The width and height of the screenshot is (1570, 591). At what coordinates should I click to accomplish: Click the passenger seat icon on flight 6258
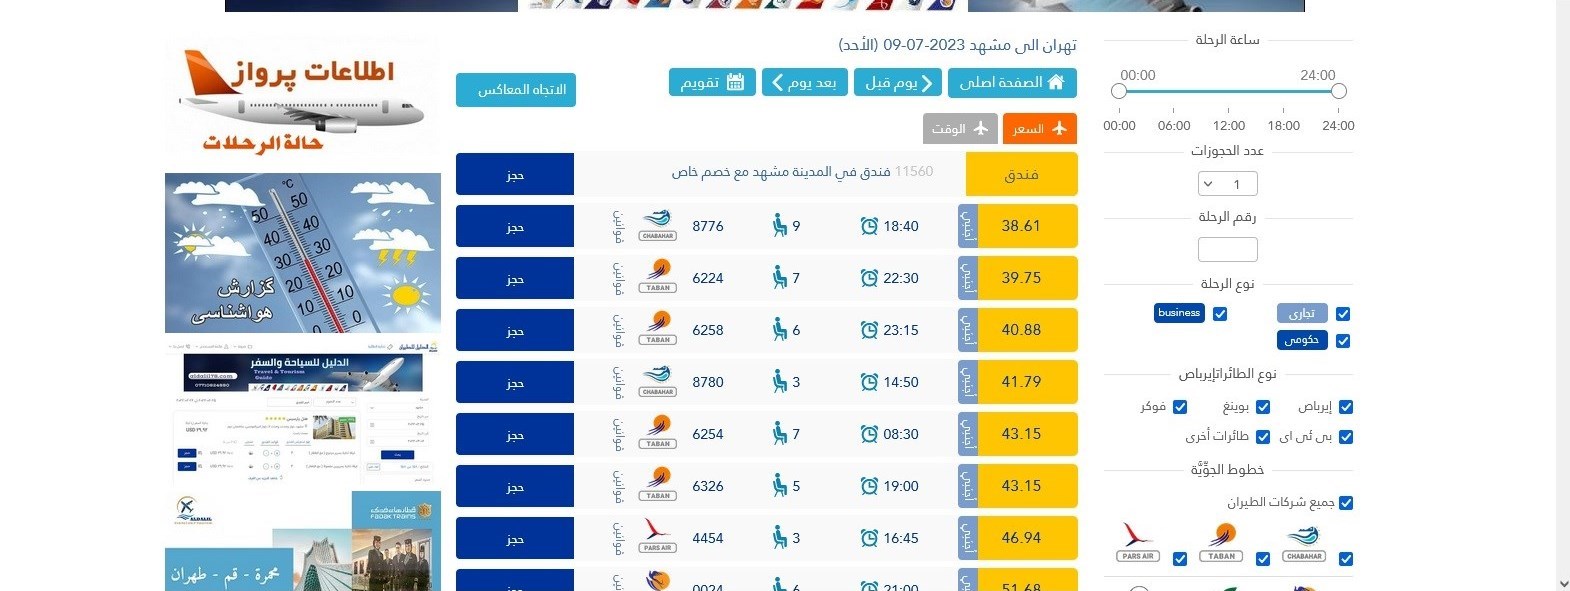(779, 330)
